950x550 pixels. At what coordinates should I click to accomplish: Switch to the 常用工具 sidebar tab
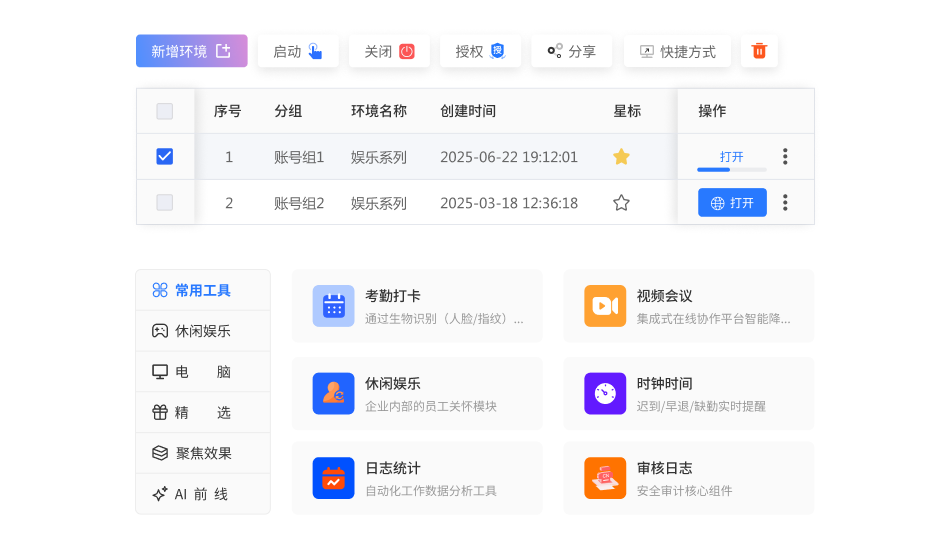point(203,290)
